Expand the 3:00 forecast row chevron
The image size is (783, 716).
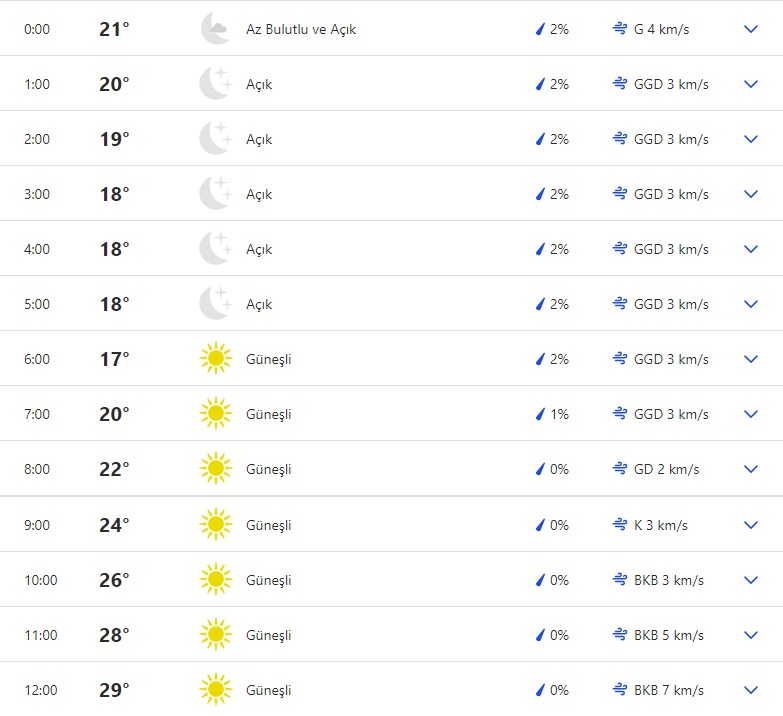[x=752, y=194]
